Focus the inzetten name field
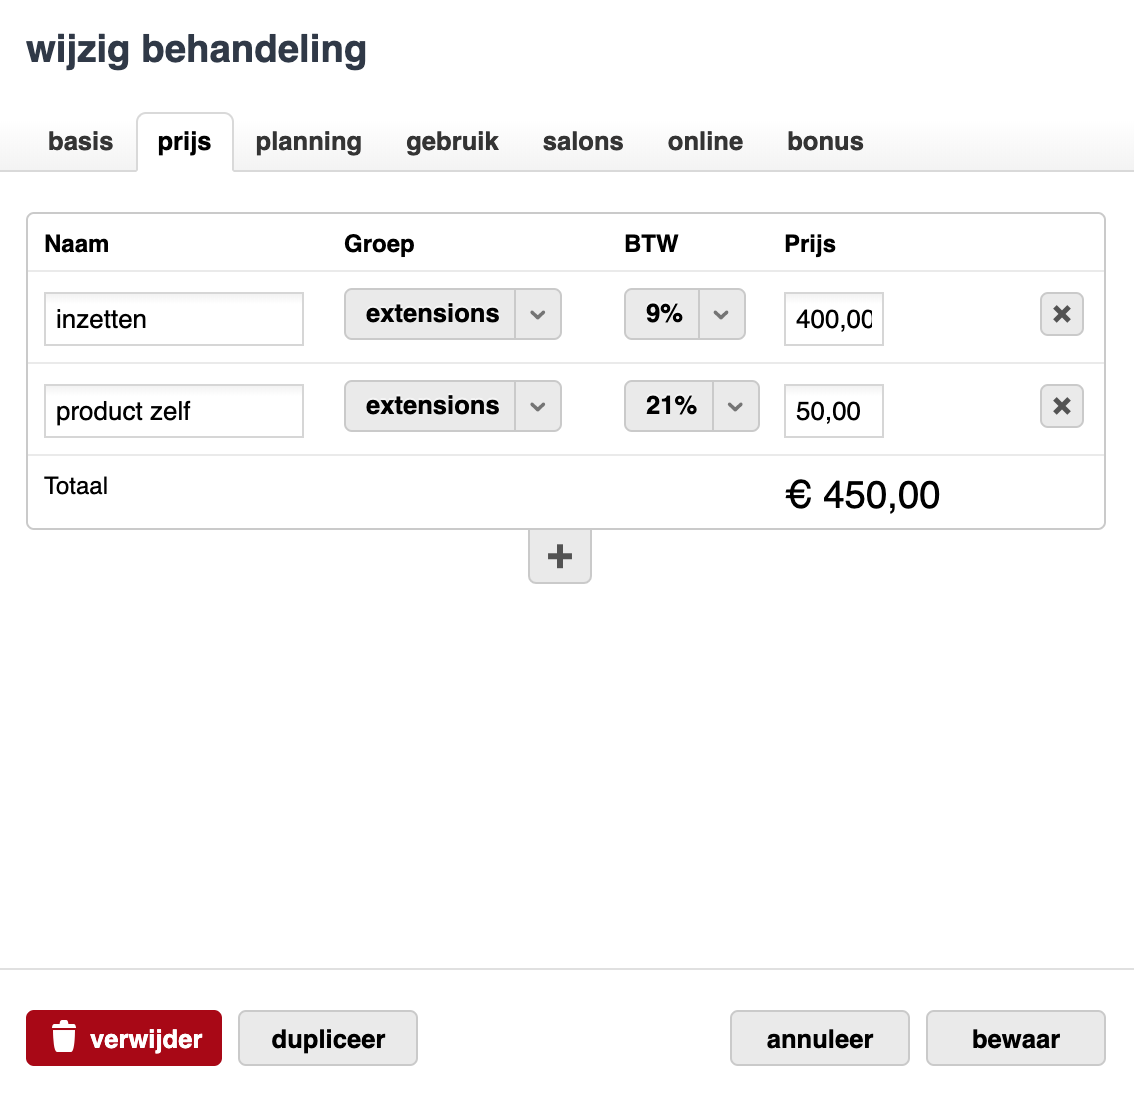This screenshot has height=1098, width=1134. tap(174, 319)
